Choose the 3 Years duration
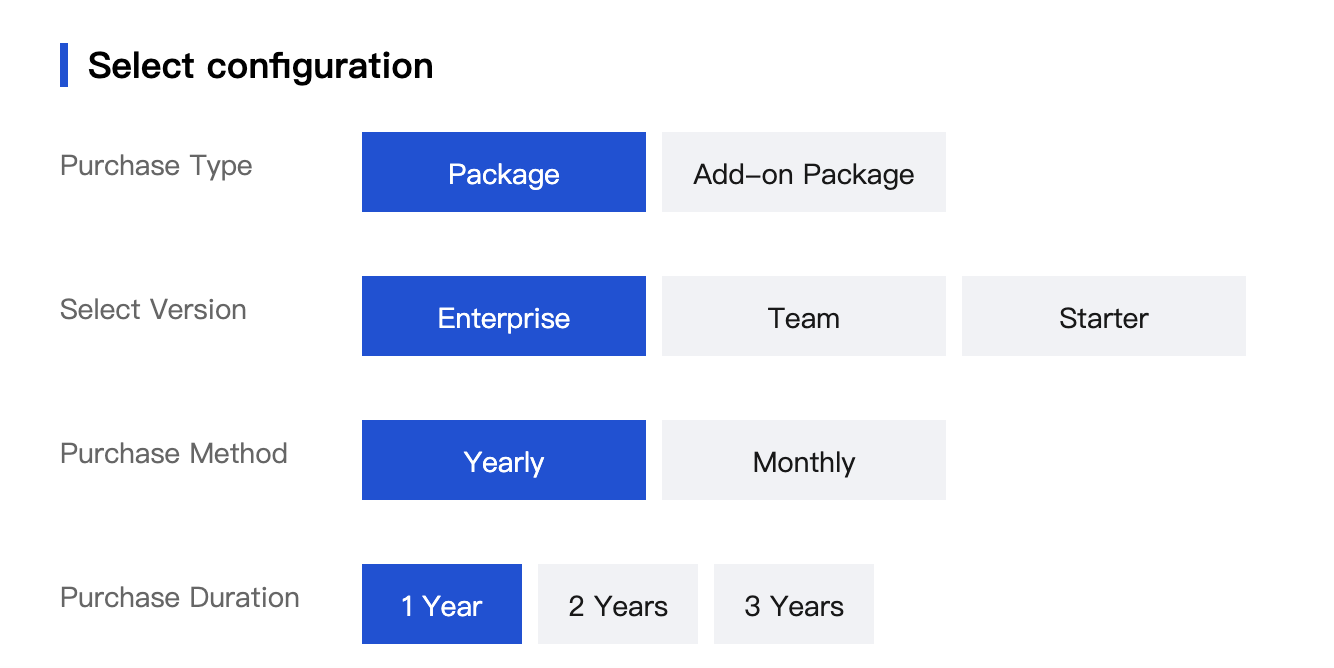This screenshot has width=1334, height=668. point(793,604)
